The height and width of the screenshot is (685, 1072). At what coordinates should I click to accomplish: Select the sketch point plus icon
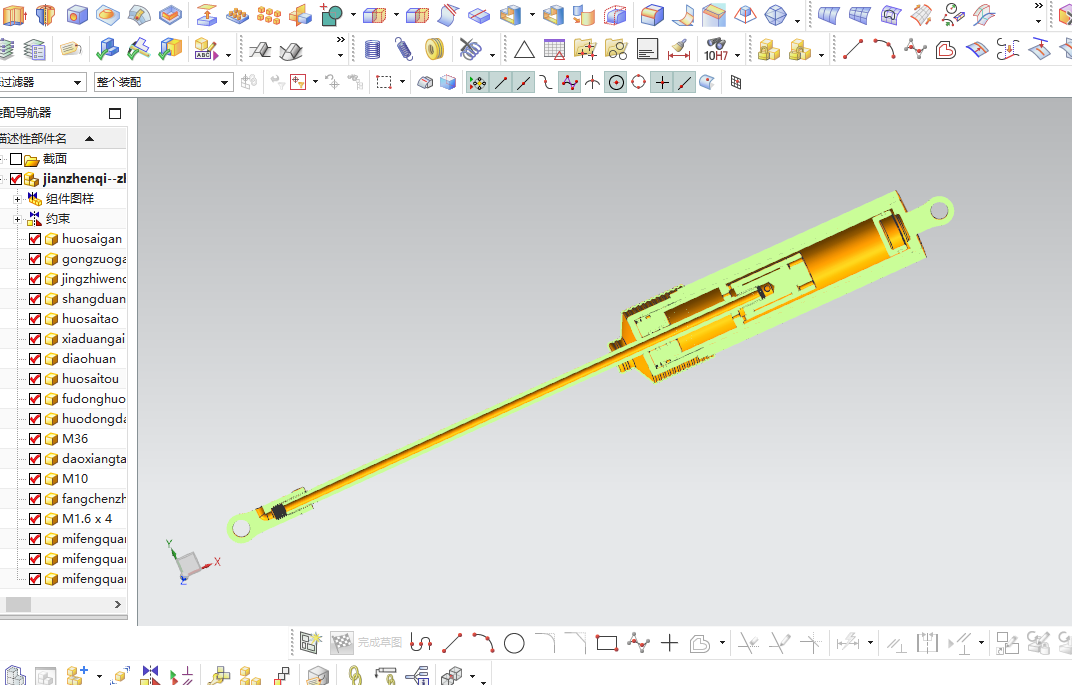[669, 643]
